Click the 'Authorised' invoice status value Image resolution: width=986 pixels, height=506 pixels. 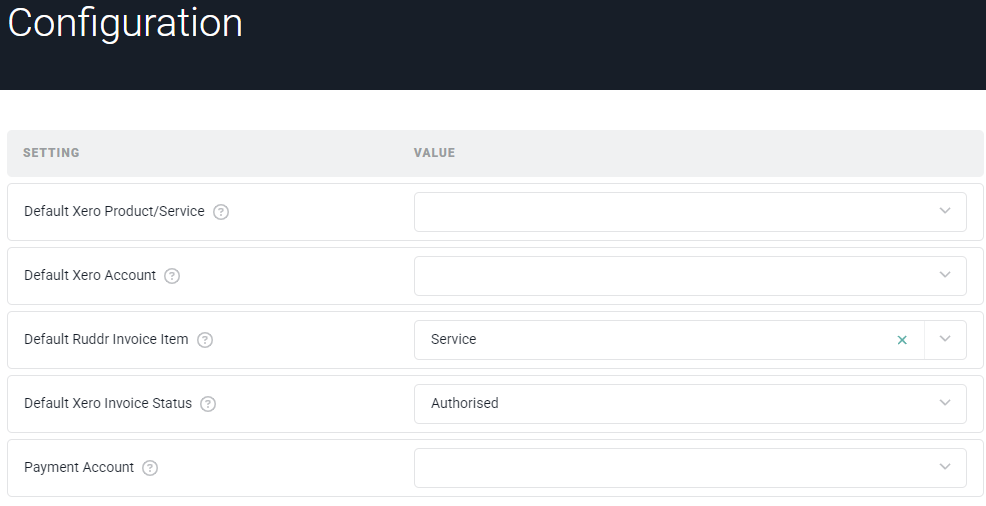465,404
